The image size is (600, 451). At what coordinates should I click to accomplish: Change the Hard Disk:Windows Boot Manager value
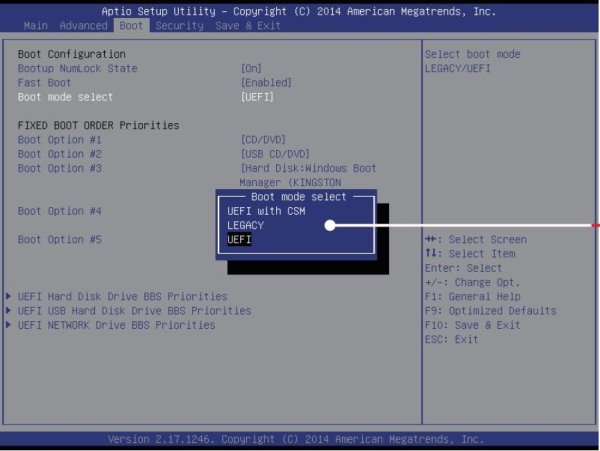(x=308, y=175)
